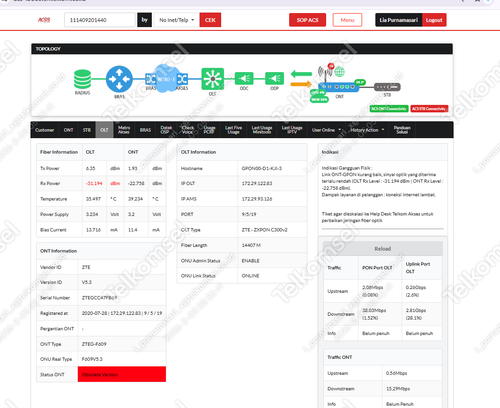Click the Menu button
Viewport: 500px width, 408px height.
(347, 20)
